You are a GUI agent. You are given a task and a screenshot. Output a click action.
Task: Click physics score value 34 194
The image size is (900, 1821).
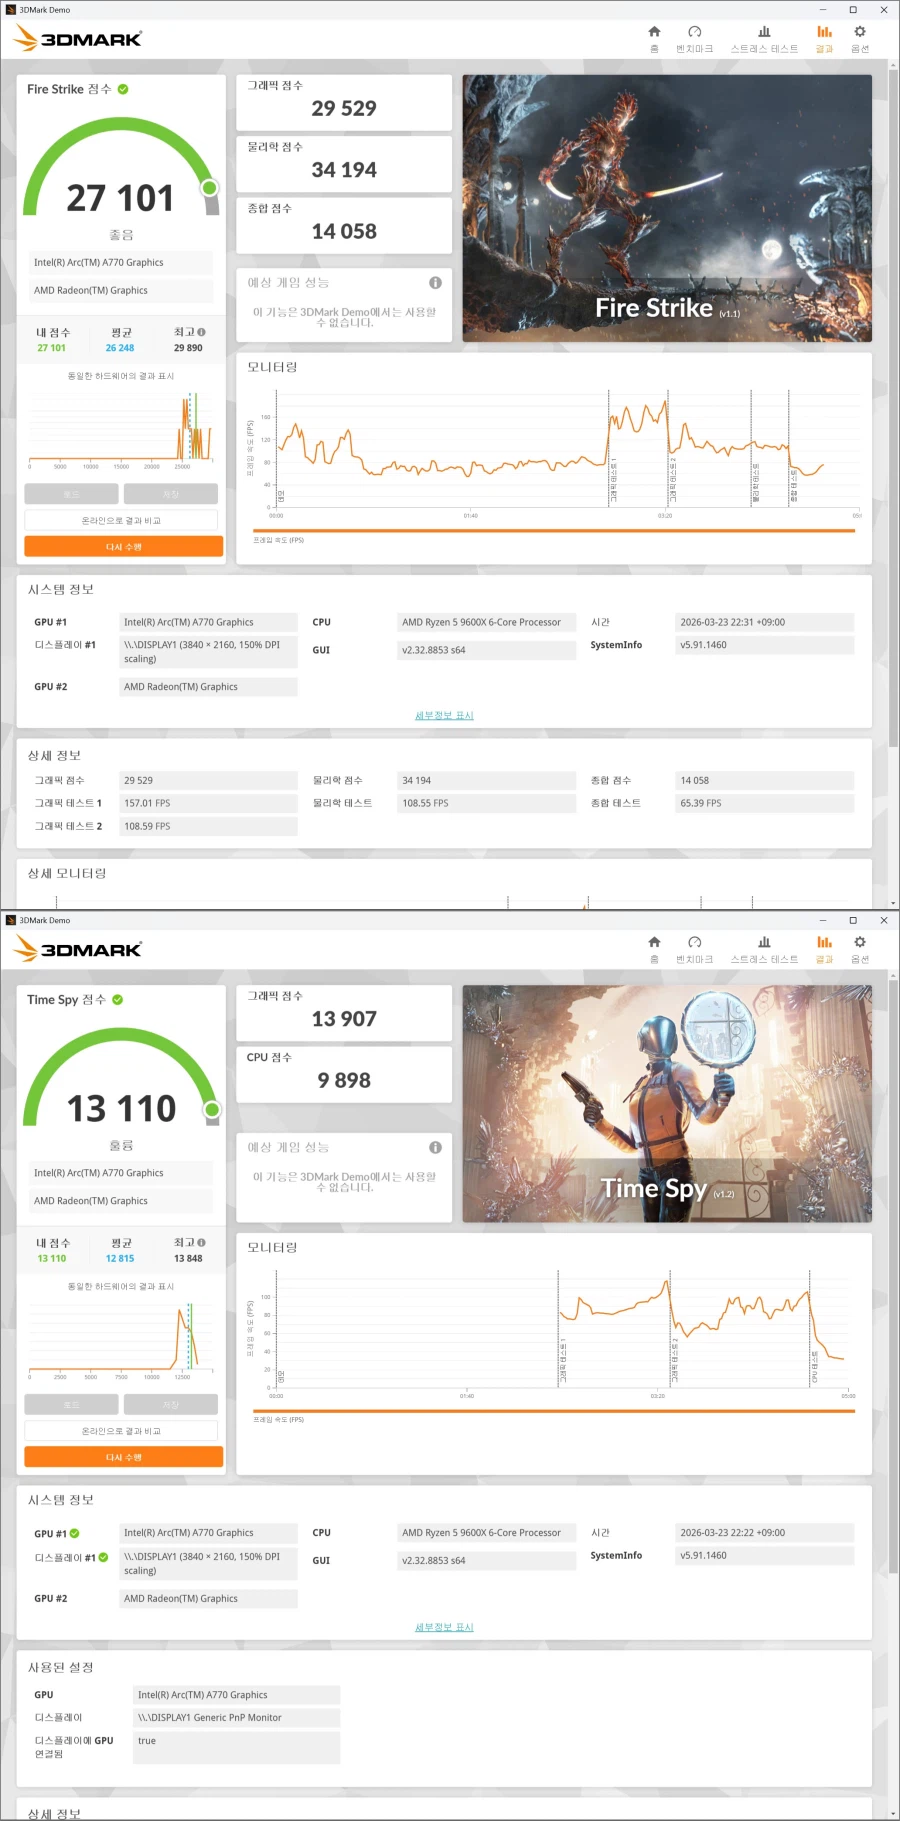tap(344, 170)
